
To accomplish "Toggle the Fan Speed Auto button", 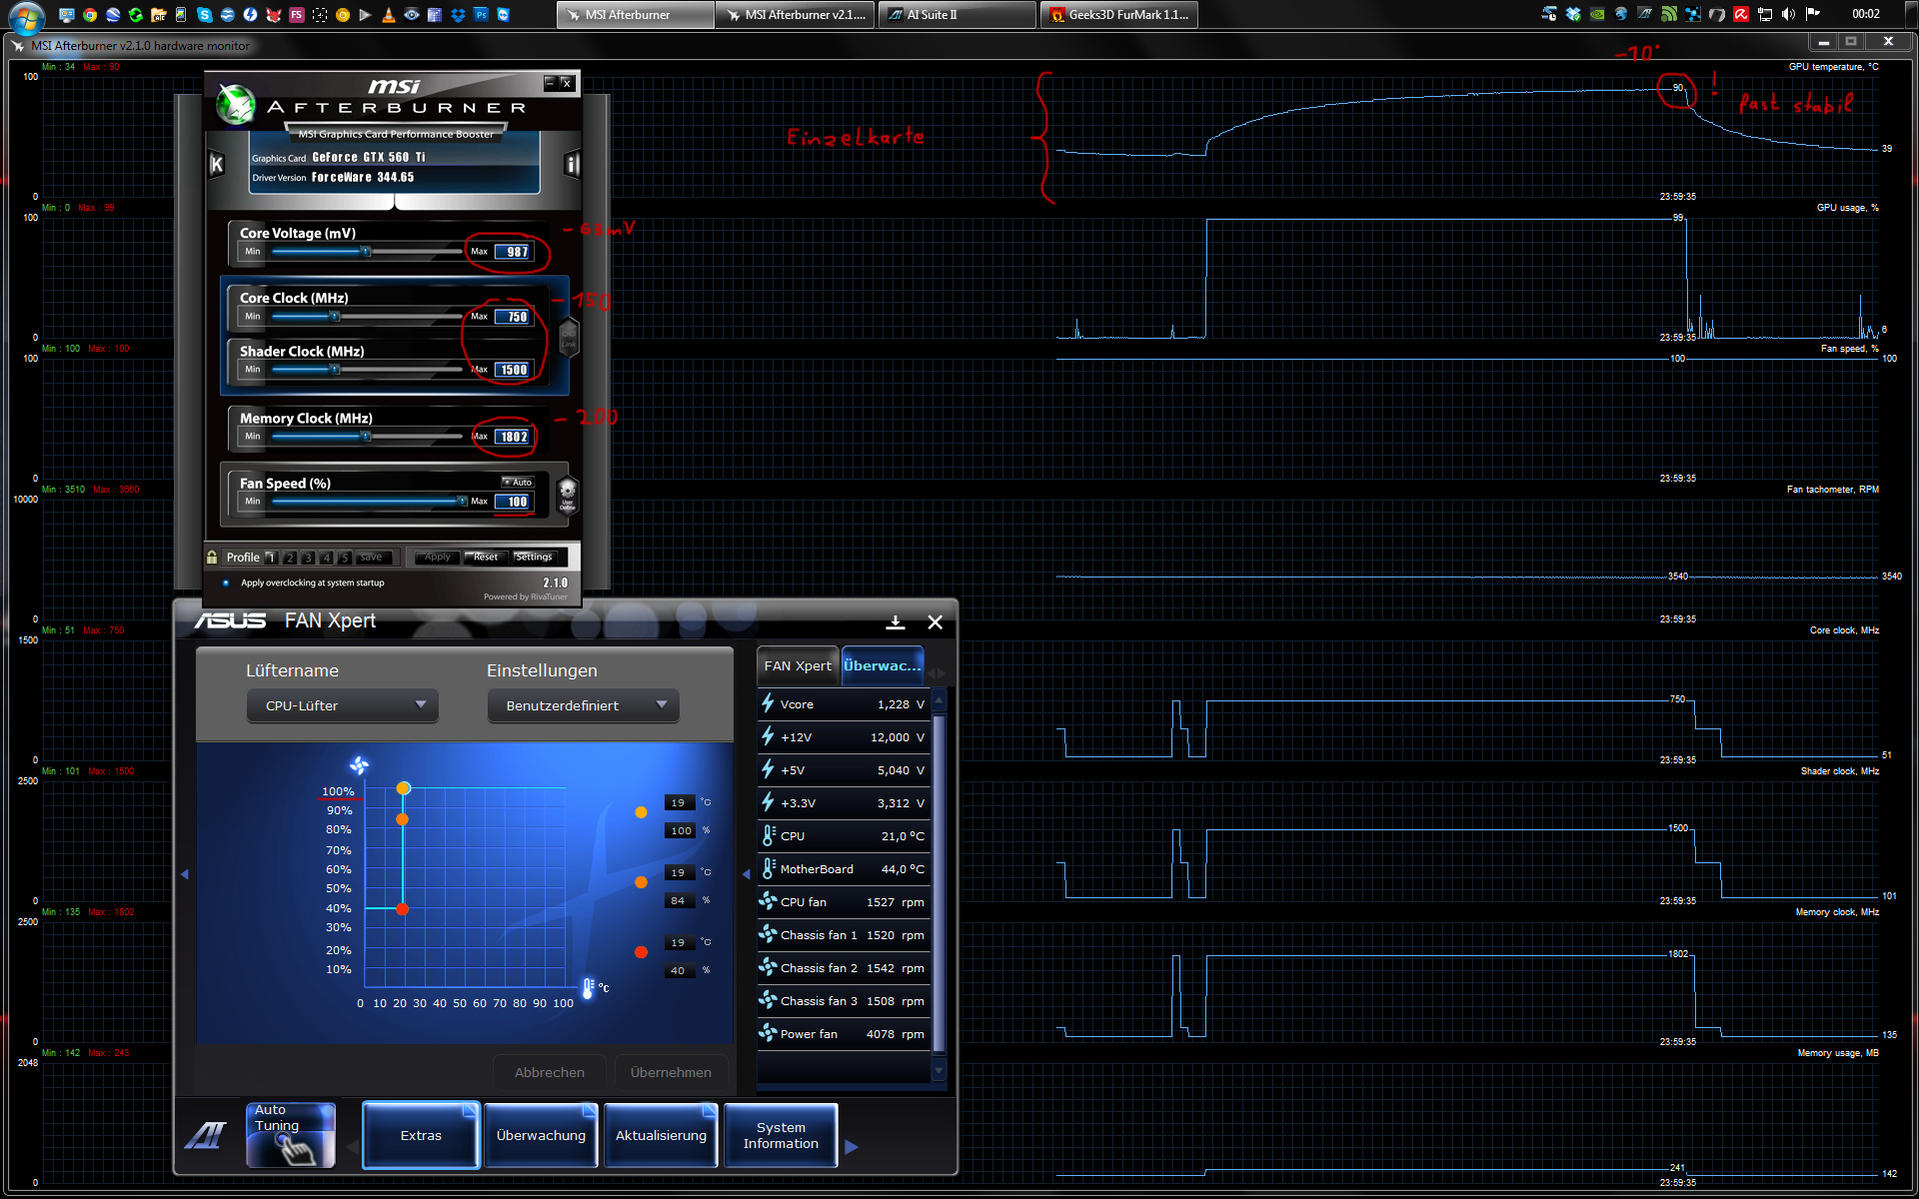I will [518, 482].
